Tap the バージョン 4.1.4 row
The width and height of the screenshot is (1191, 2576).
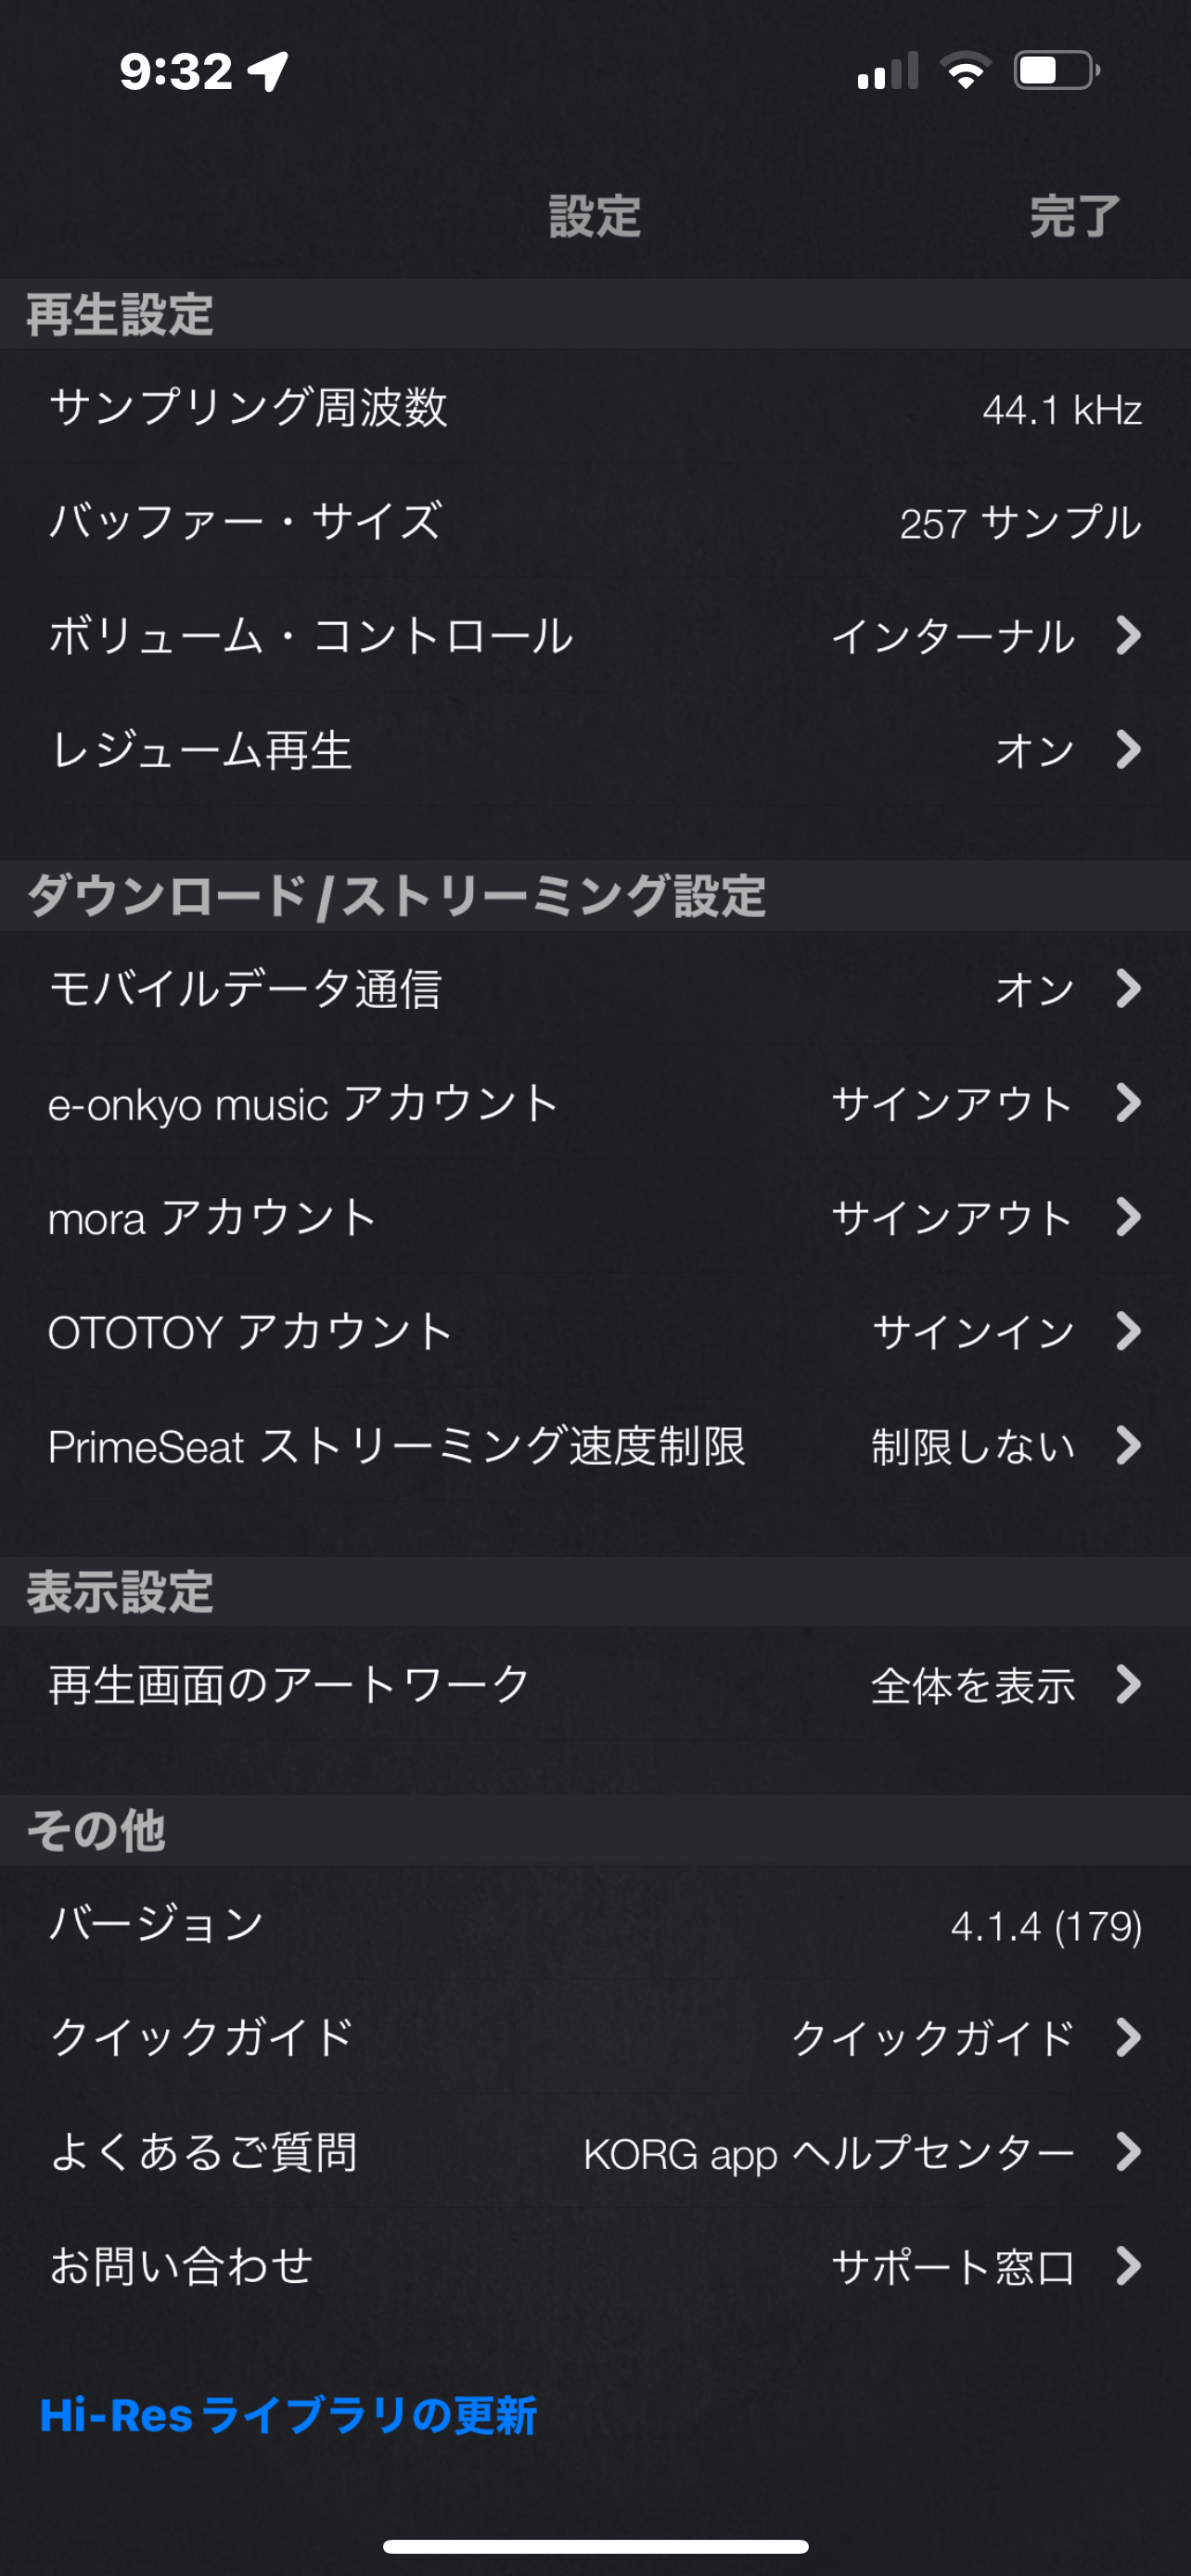[x=595, y=1924]
